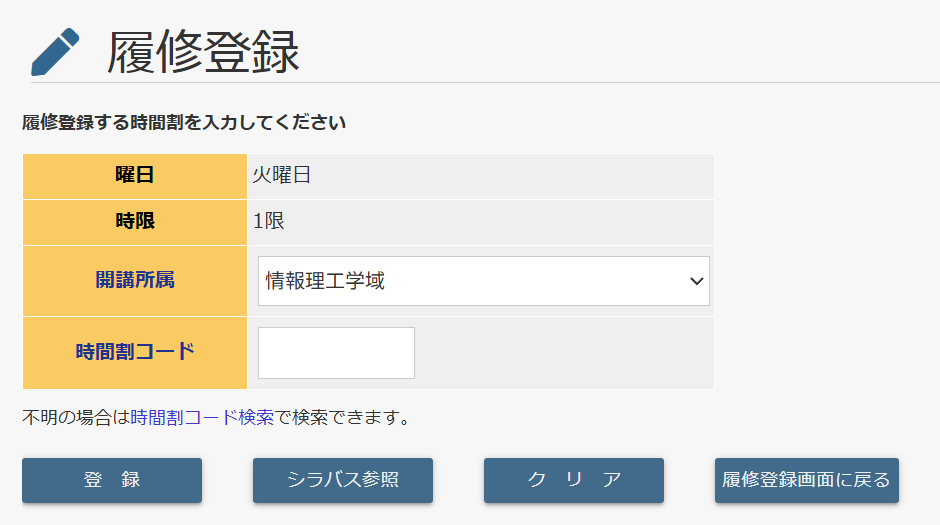Go back via the 履修登録画面に戻る button
940x525 pixels.
(x=807, y=480)
